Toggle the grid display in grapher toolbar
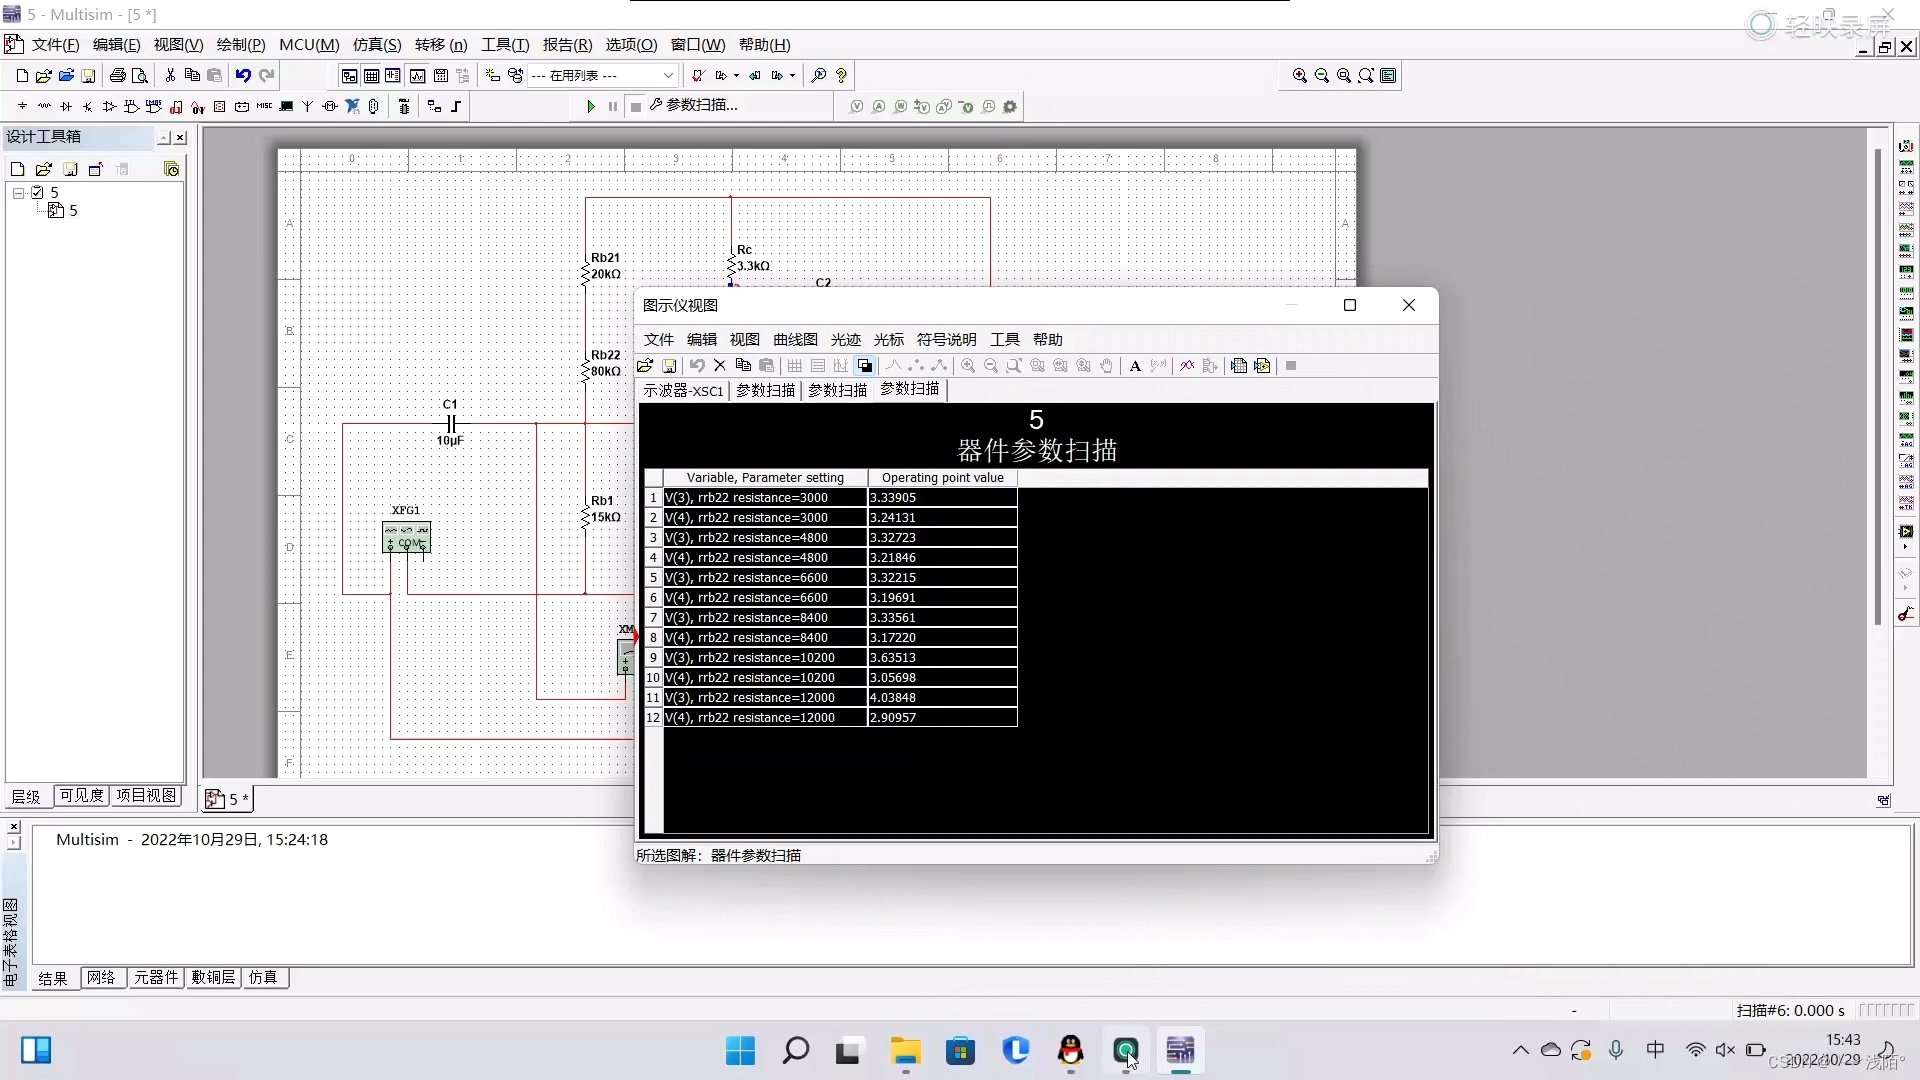This screenshot has height=1080, width=1920. pyautogui.click(x=795, y=366)
